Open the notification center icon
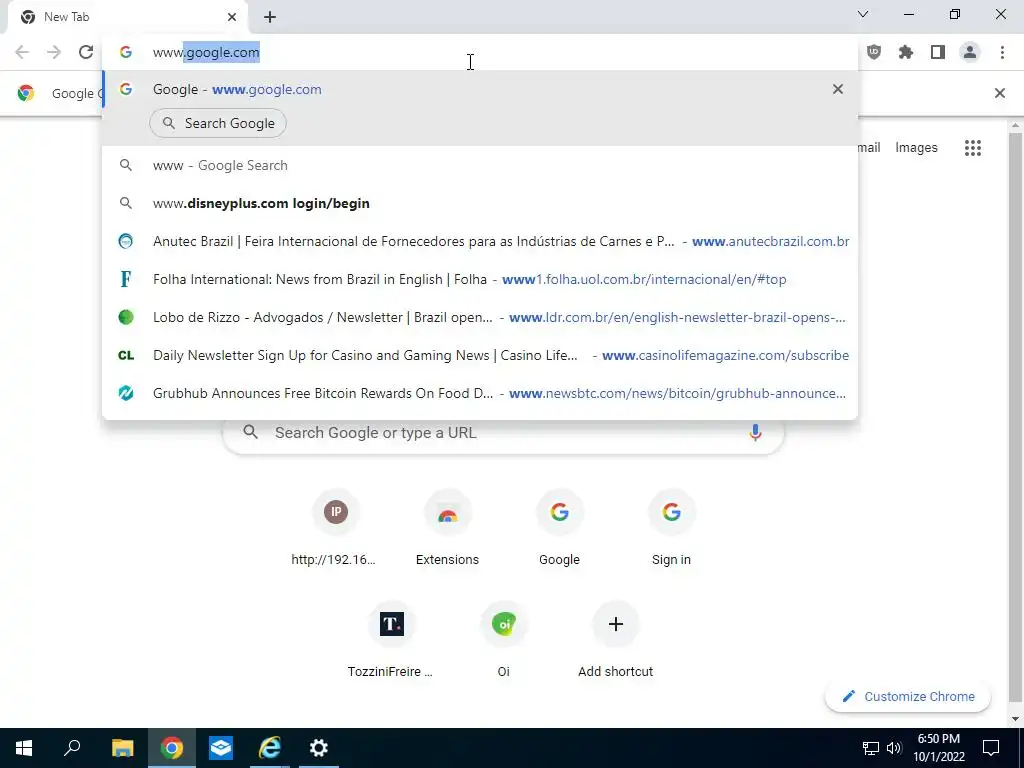This screenshot has height=768, width=1024. click(991, 748)
